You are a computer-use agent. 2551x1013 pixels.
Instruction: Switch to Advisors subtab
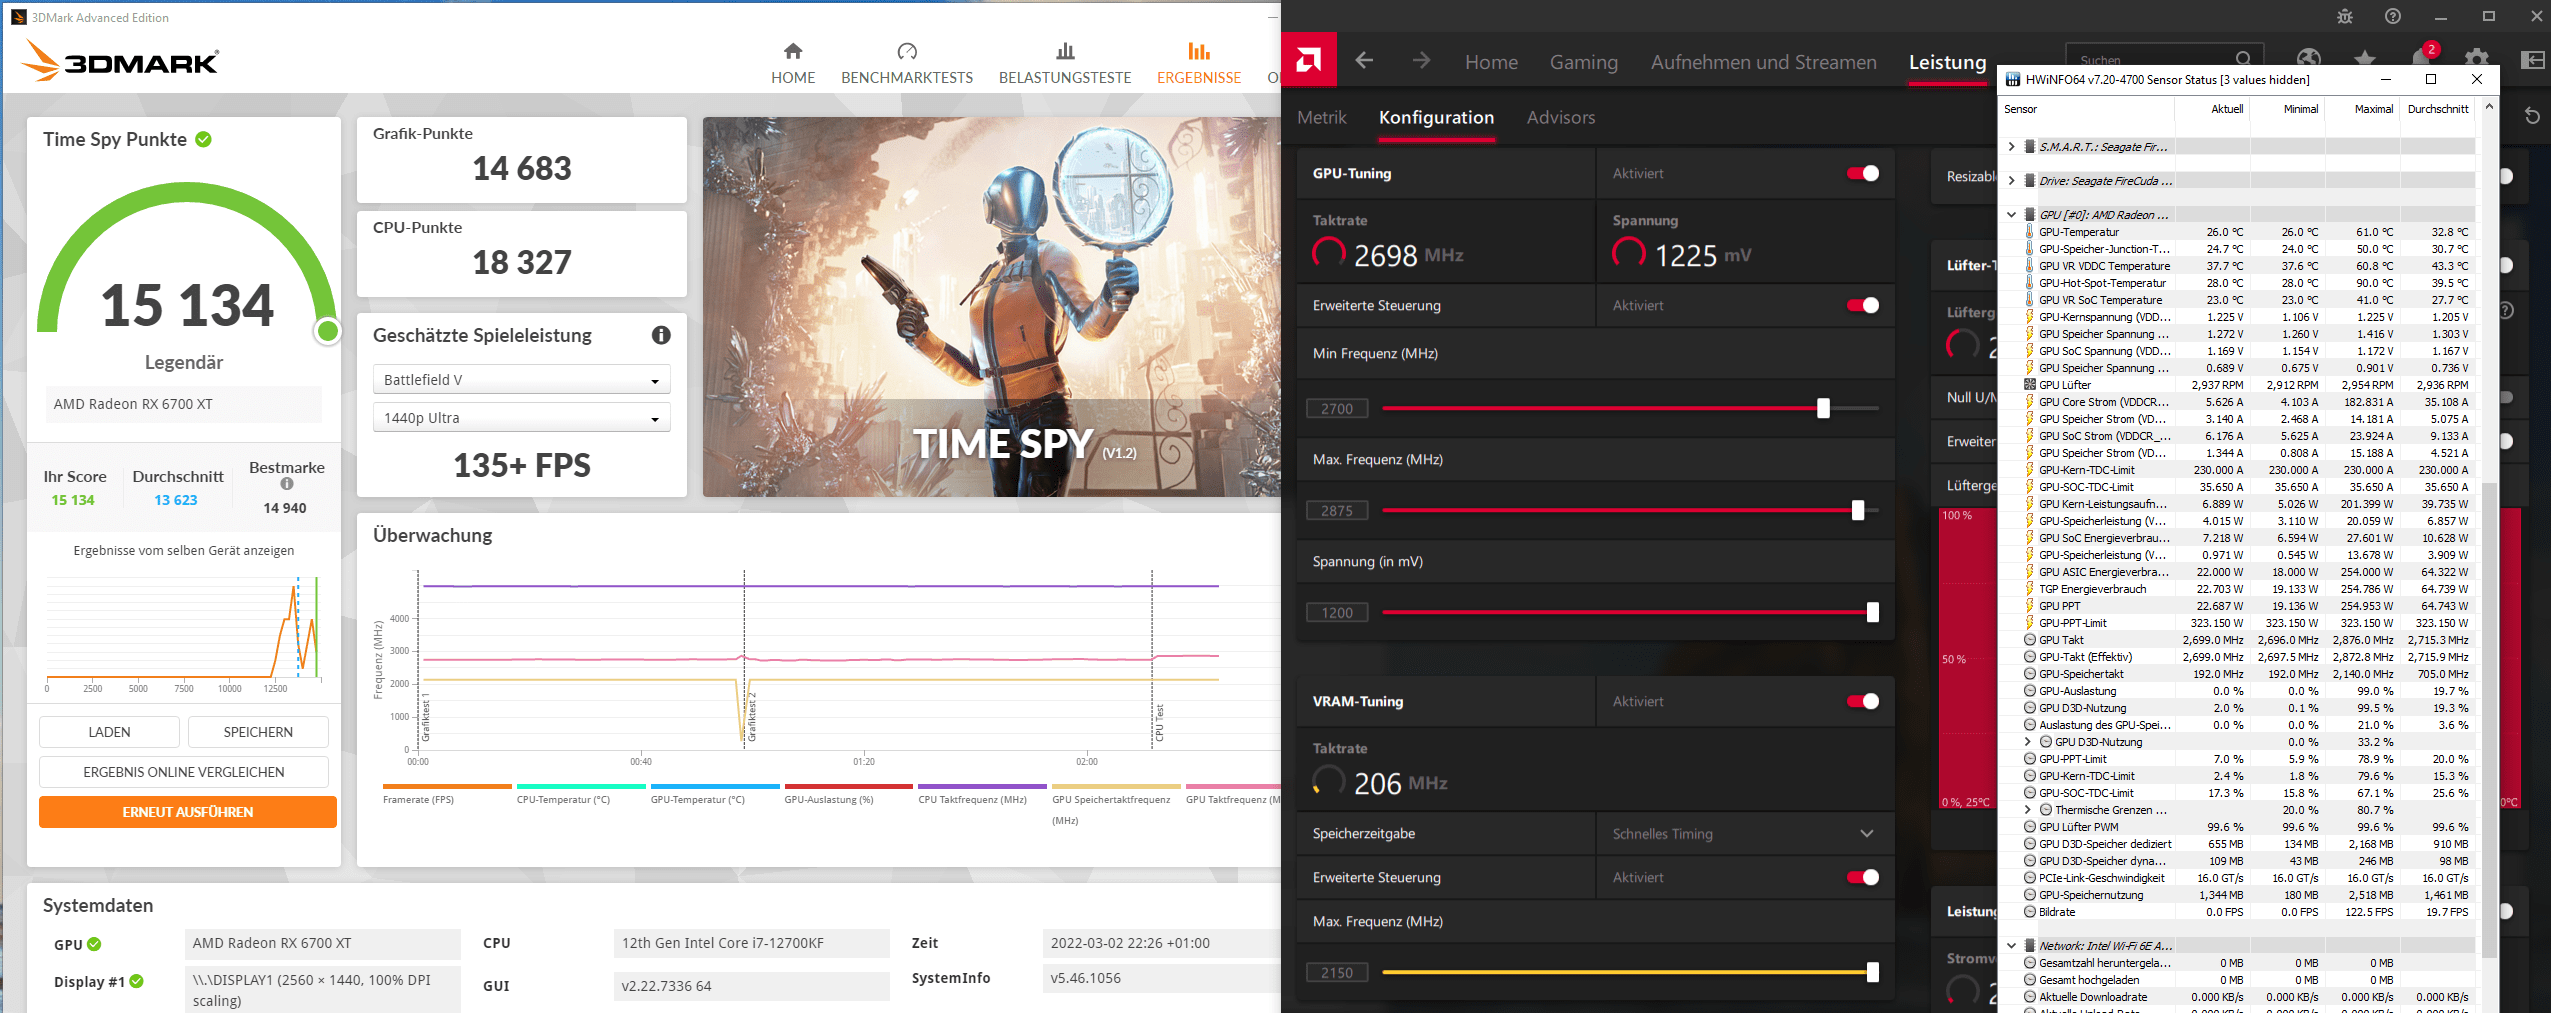click(1561, 117)
